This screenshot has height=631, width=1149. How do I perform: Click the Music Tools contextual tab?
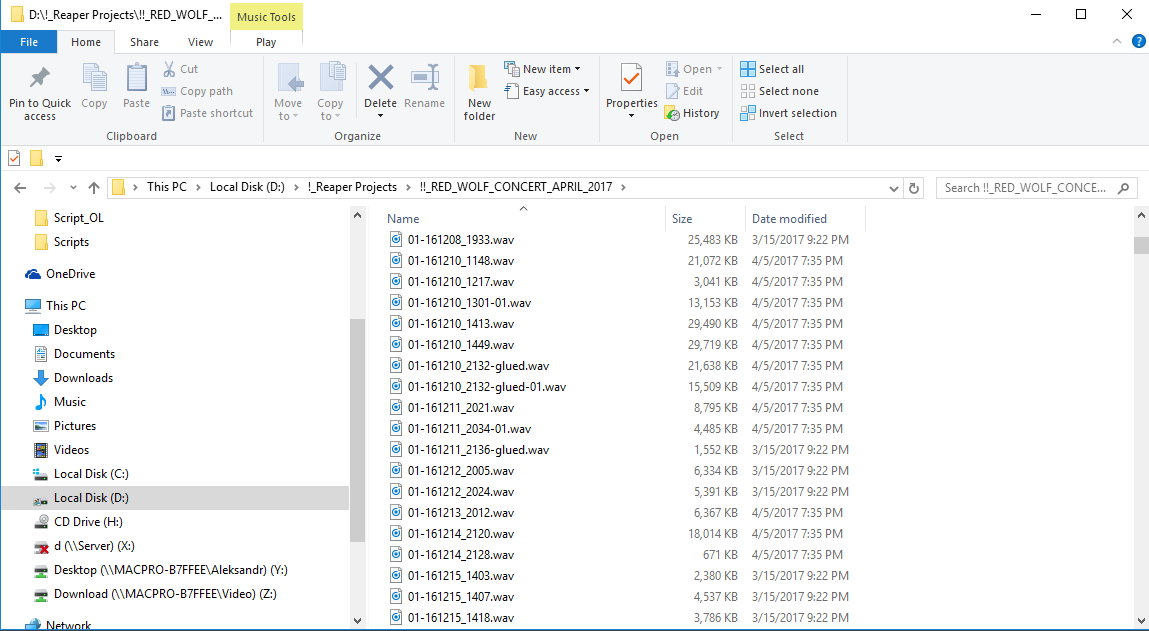266,17
